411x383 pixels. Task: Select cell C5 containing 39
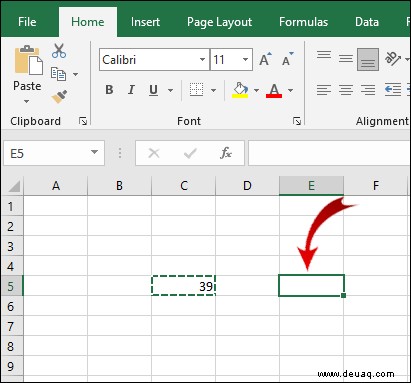tap(183, 286)
